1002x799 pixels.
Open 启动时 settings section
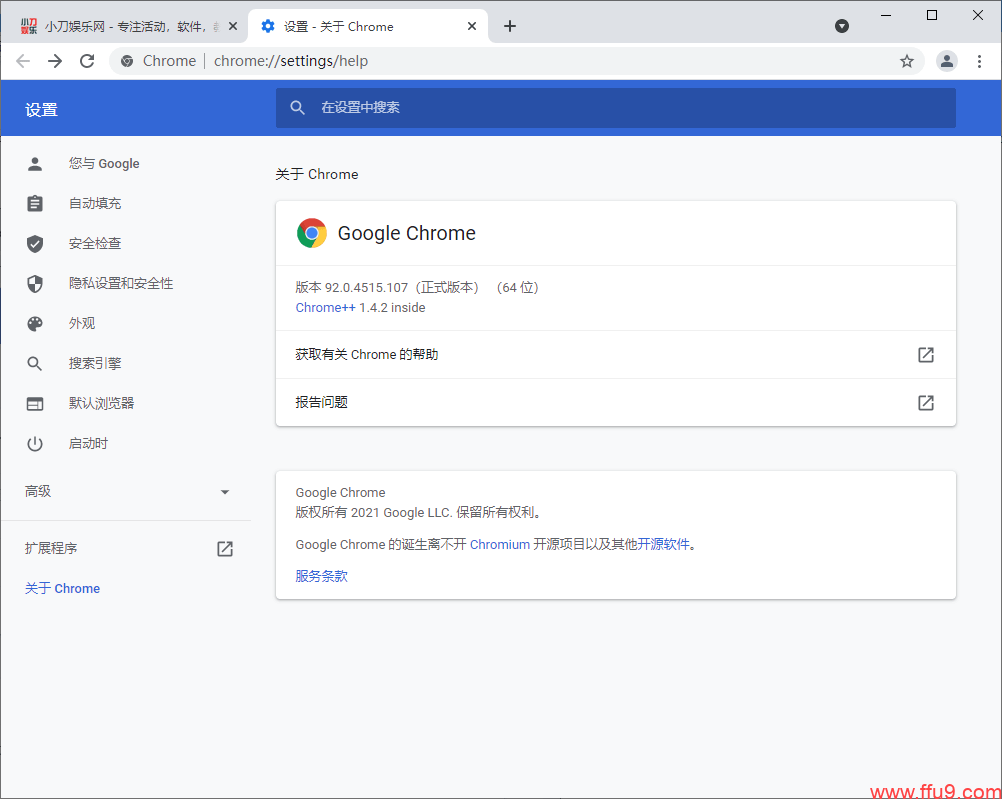click(x=88, y=444)
